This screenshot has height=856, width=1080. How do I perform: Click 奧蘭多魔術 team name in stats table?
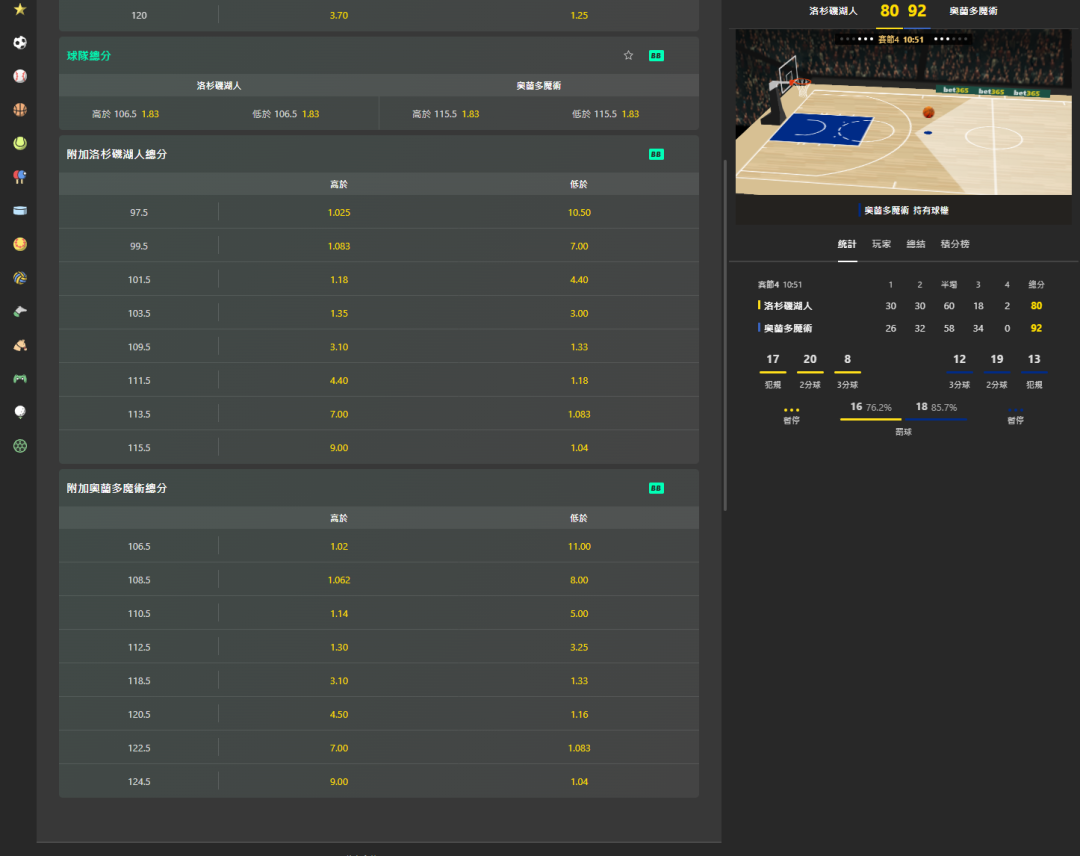click(788, 328)
